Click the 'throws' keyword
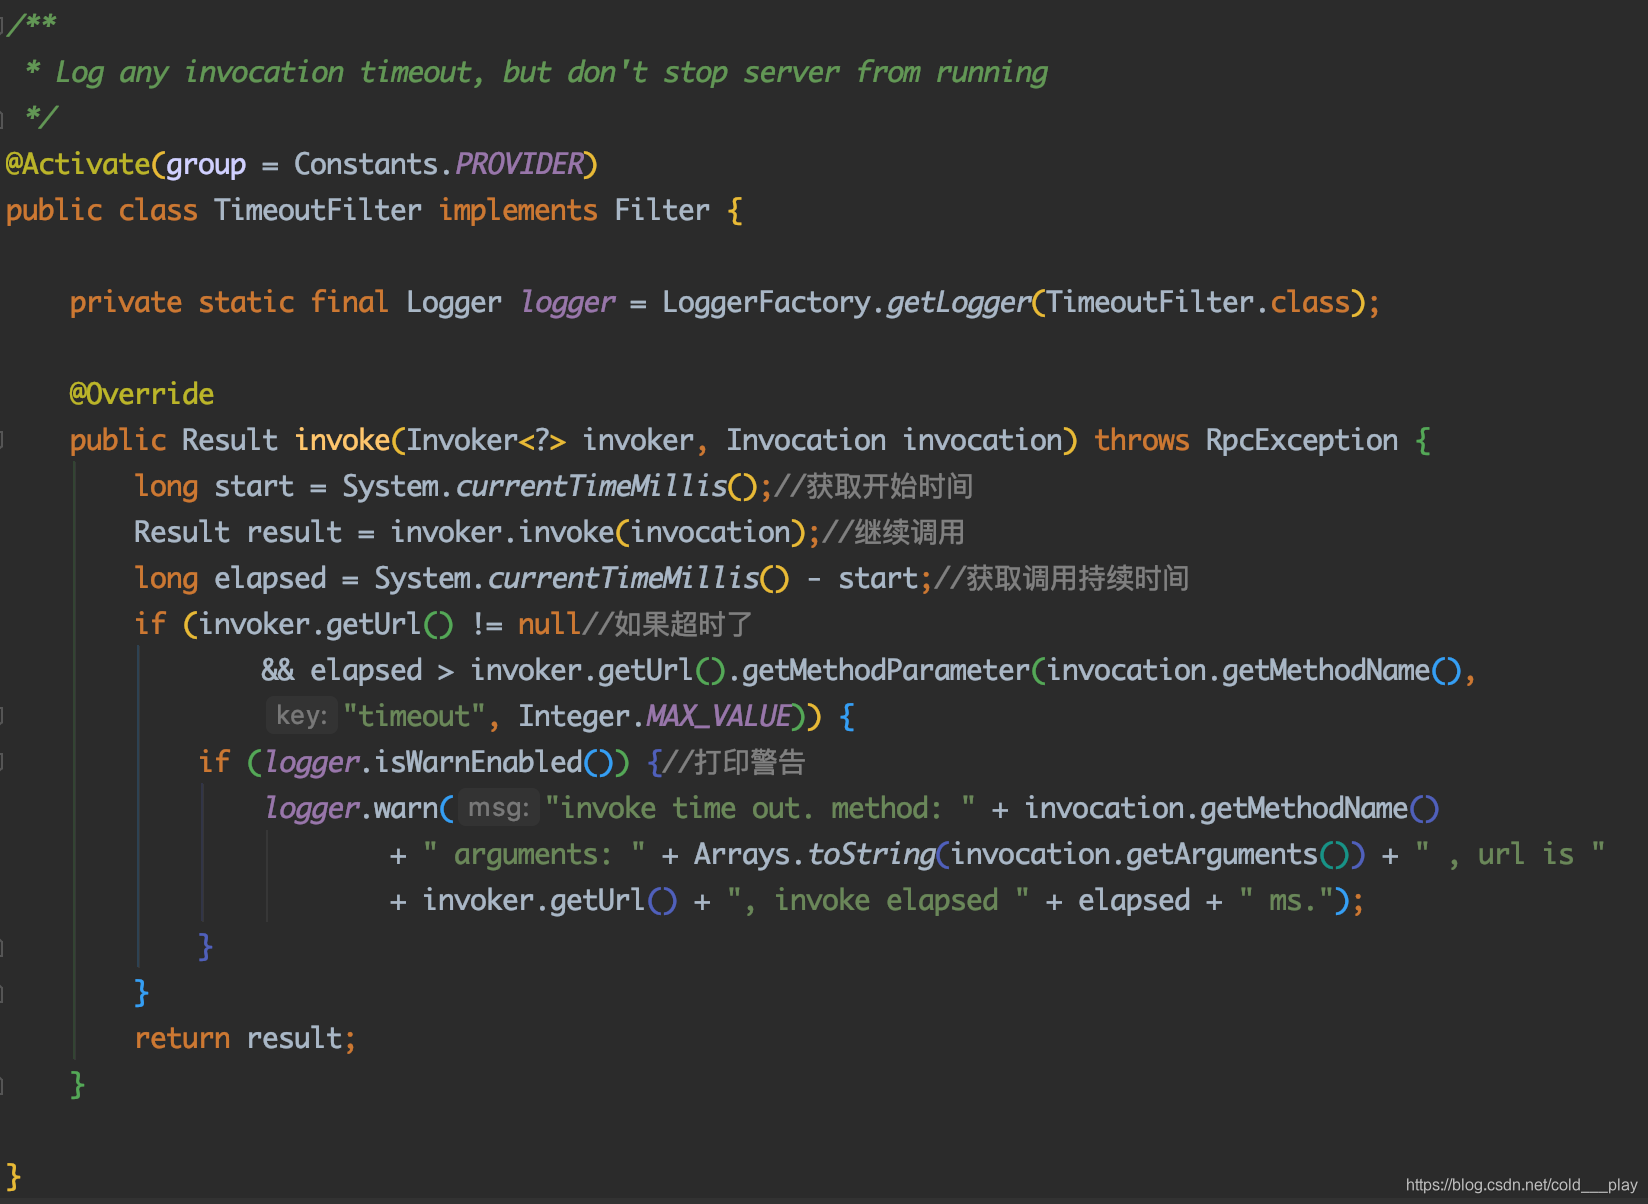The width and height of the screenshot is (1648, 1204). point(1141,440)
